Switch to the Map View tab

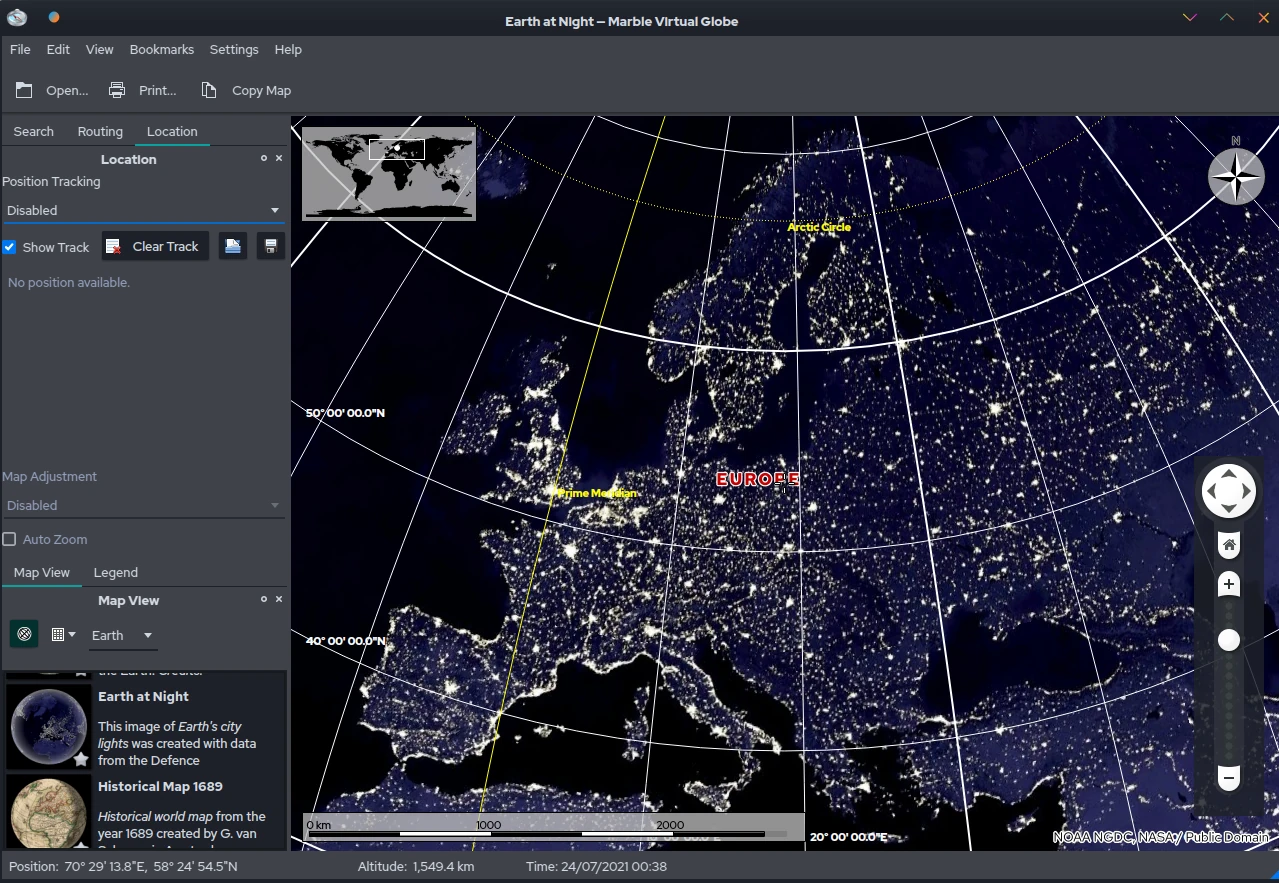coord(42,572)
